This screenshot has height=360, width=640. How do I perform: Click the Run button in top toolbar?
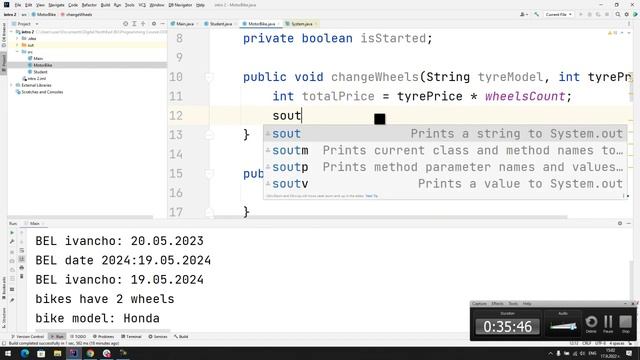(x=581, y=14)
